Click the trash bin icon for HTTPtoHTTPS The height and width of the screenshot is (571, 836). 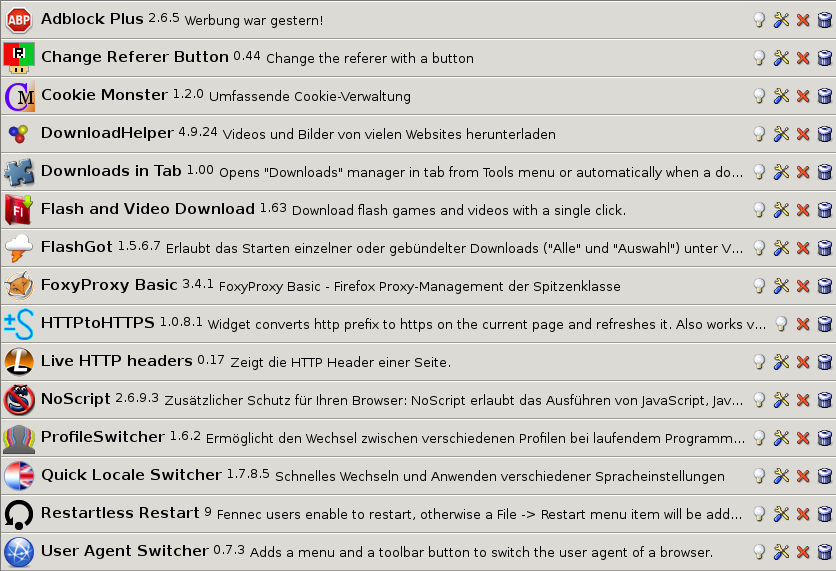click(824, 324)
